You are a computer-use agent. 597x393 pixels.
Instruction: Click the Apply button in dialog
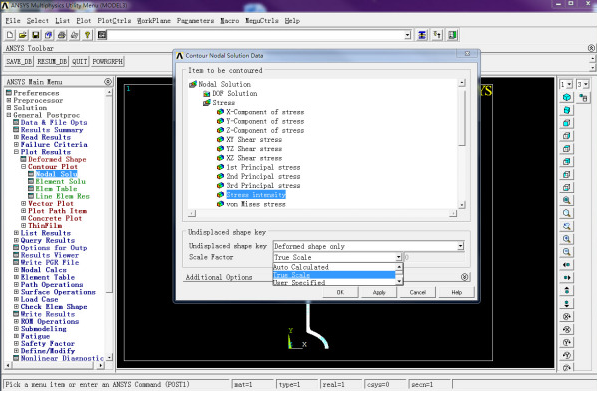(x=379, y=292)
